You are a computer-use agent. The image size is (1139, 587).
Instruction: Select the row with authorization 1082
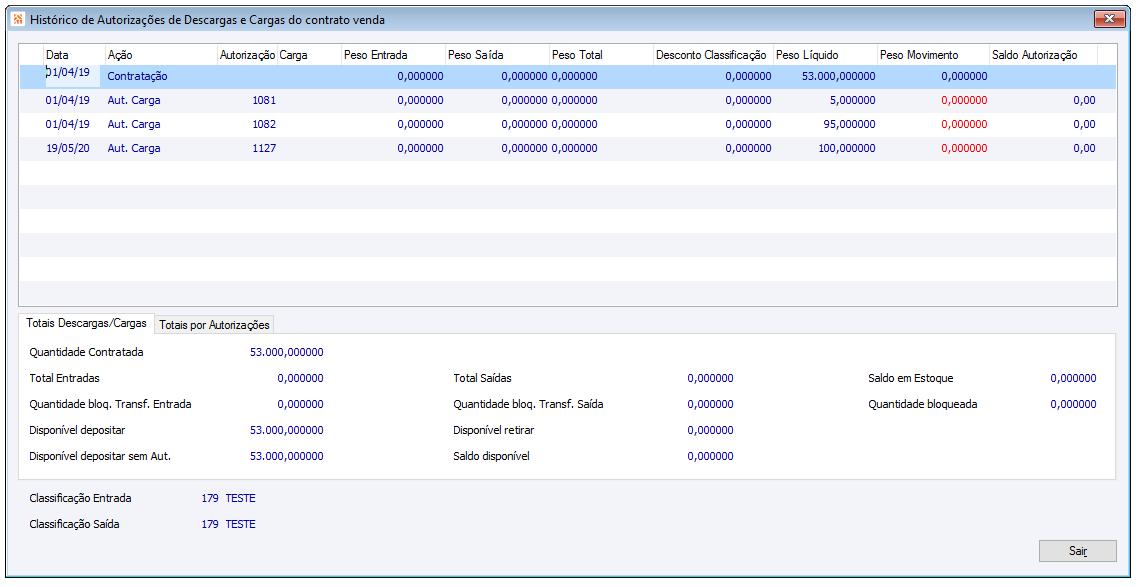264,125
